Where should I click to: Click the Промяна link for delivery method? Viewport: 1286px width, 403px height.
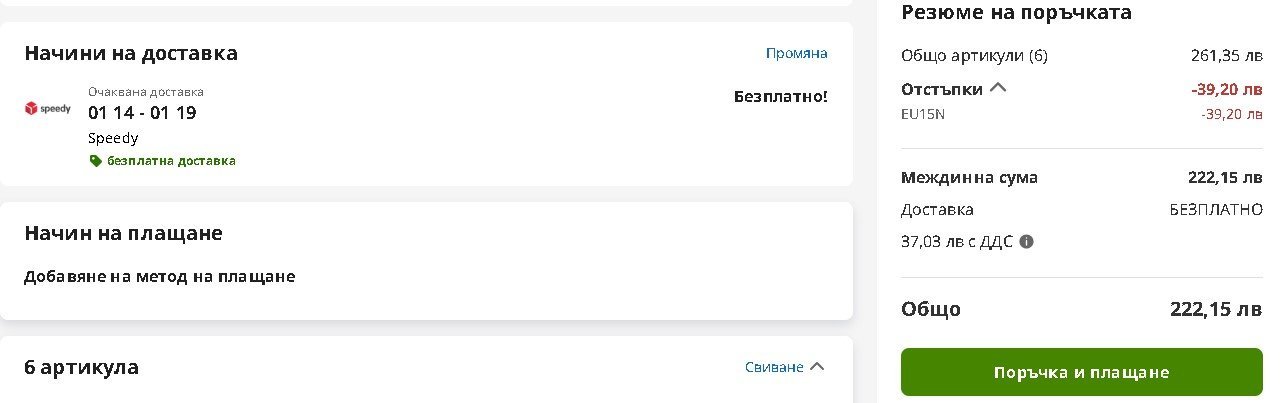(x=796, y=53)
